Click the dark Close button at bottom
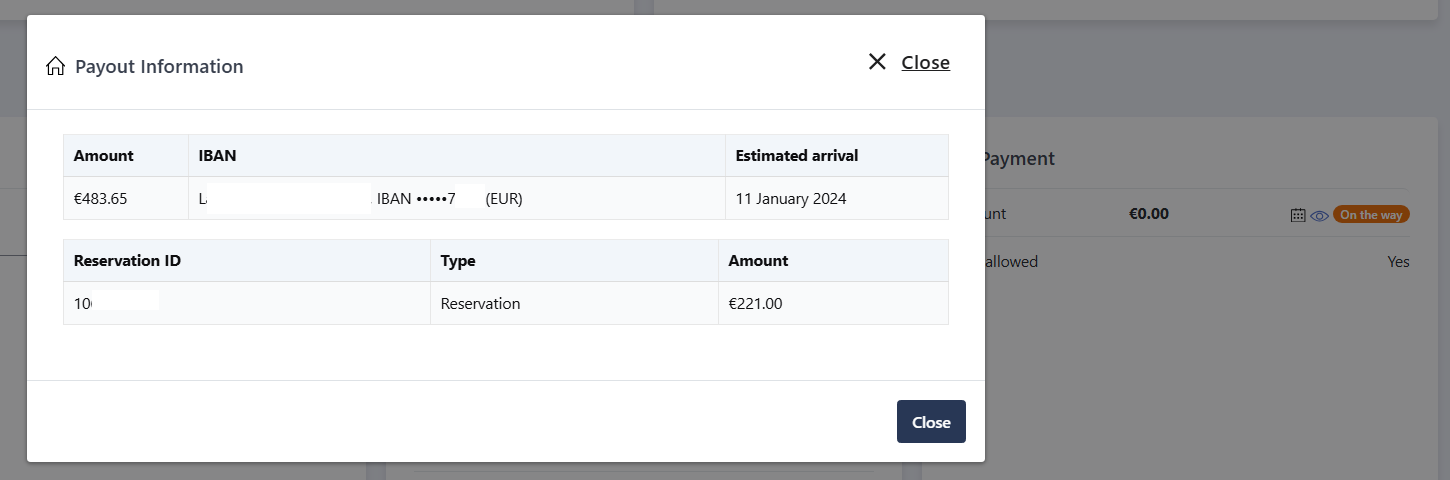Viewport: 1450px width, 480px height. click(x=931, y=422)
